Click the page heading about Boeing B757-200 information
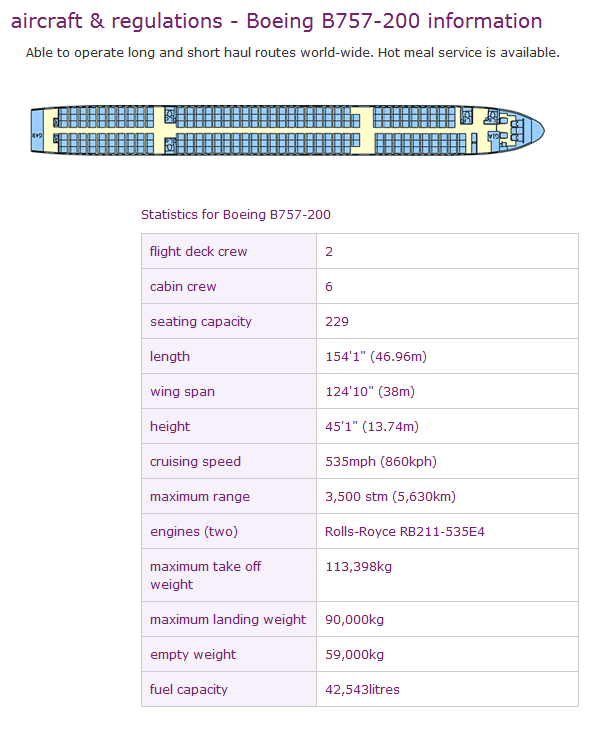This screenshot has height=730, width=600. 277,21
